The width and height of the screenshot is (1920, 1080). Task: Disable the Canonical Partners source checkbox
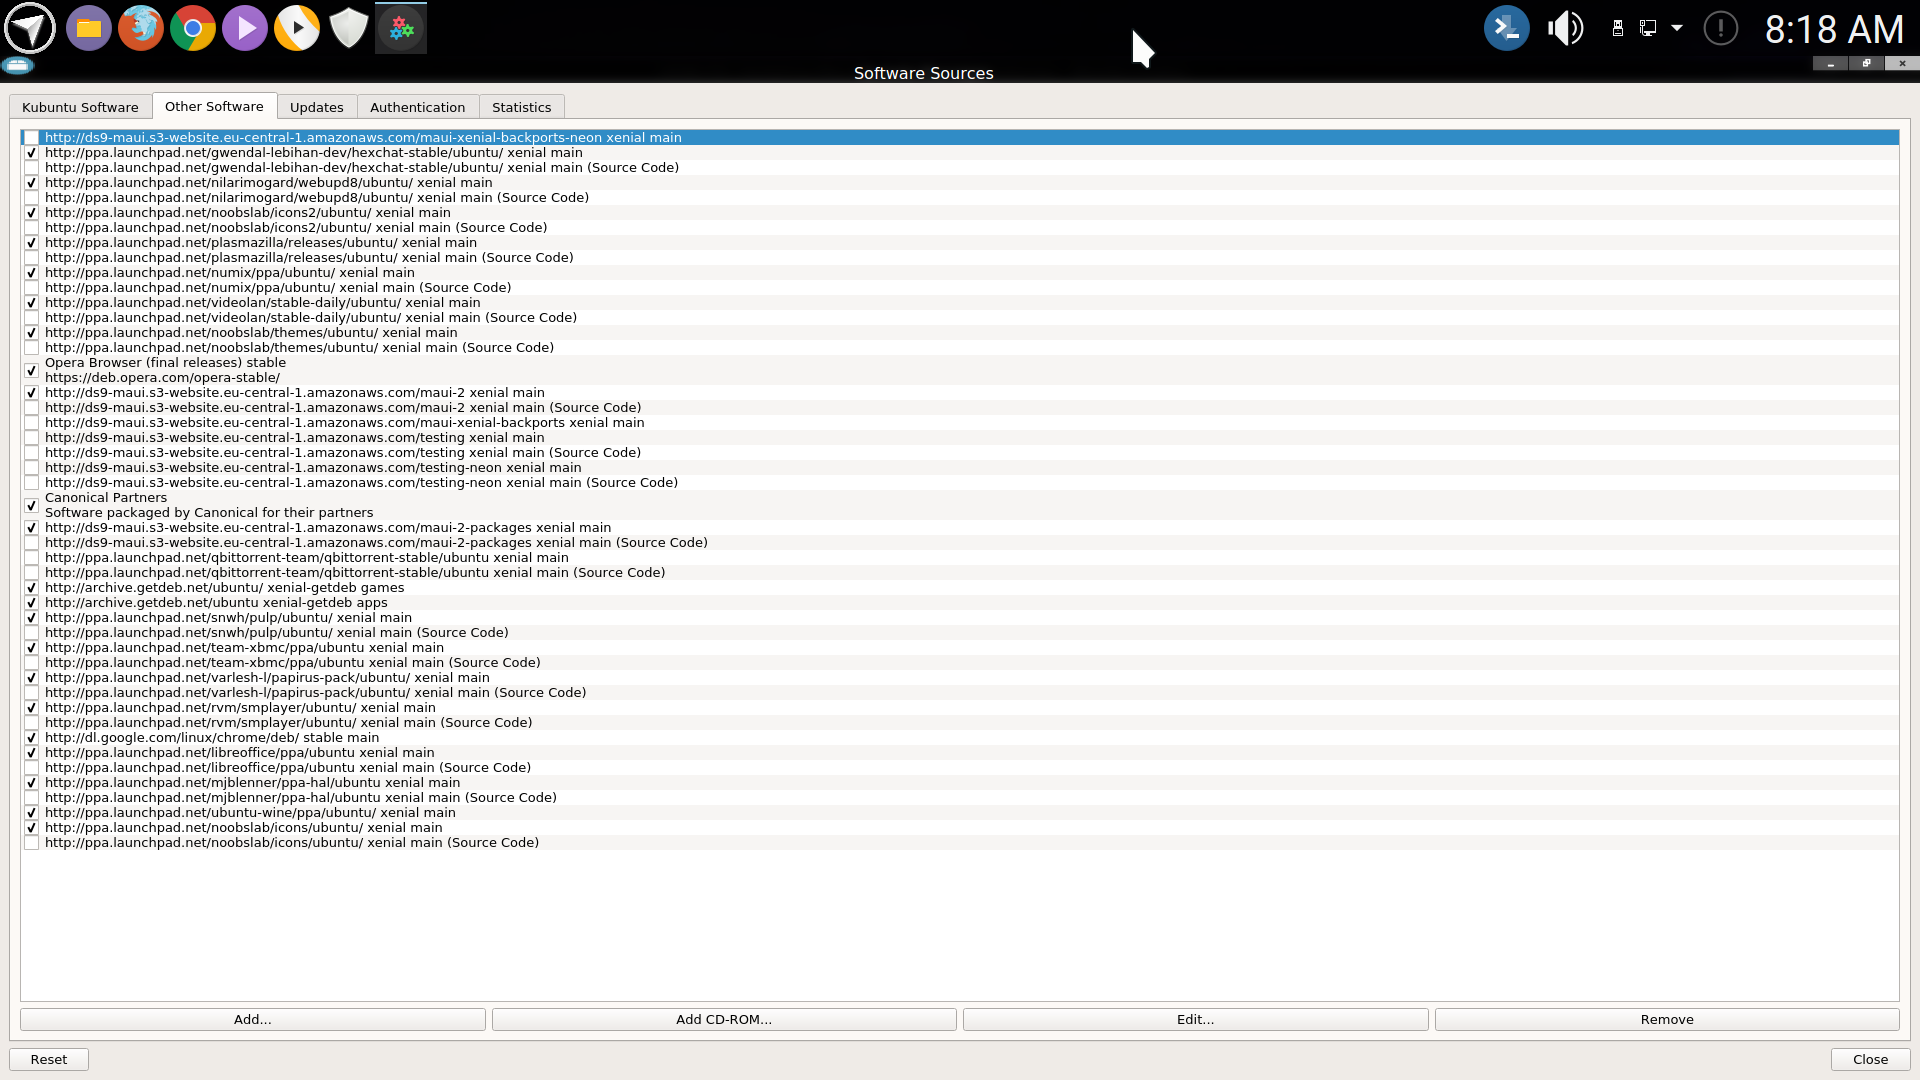(32, 505)
